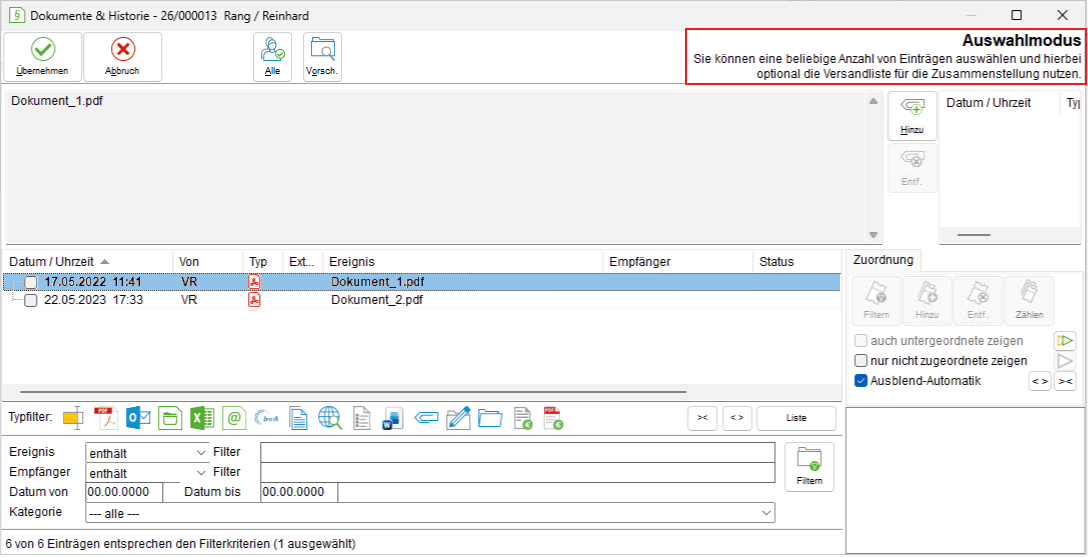Switch to the Zuordnung tab
Viewport: 1088px width, 557px height.
(x=883, y=261)
